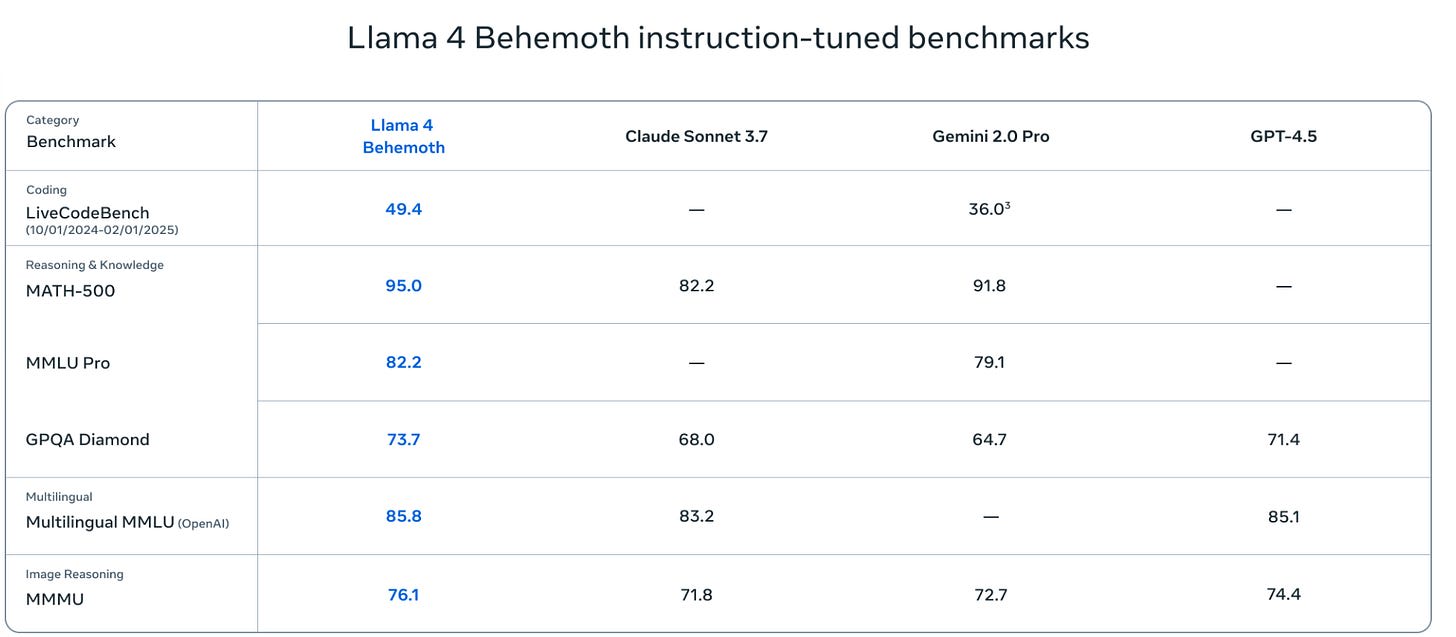Select the blue 76.1 MMMU score
The image size is (1456, 637).
403,595
